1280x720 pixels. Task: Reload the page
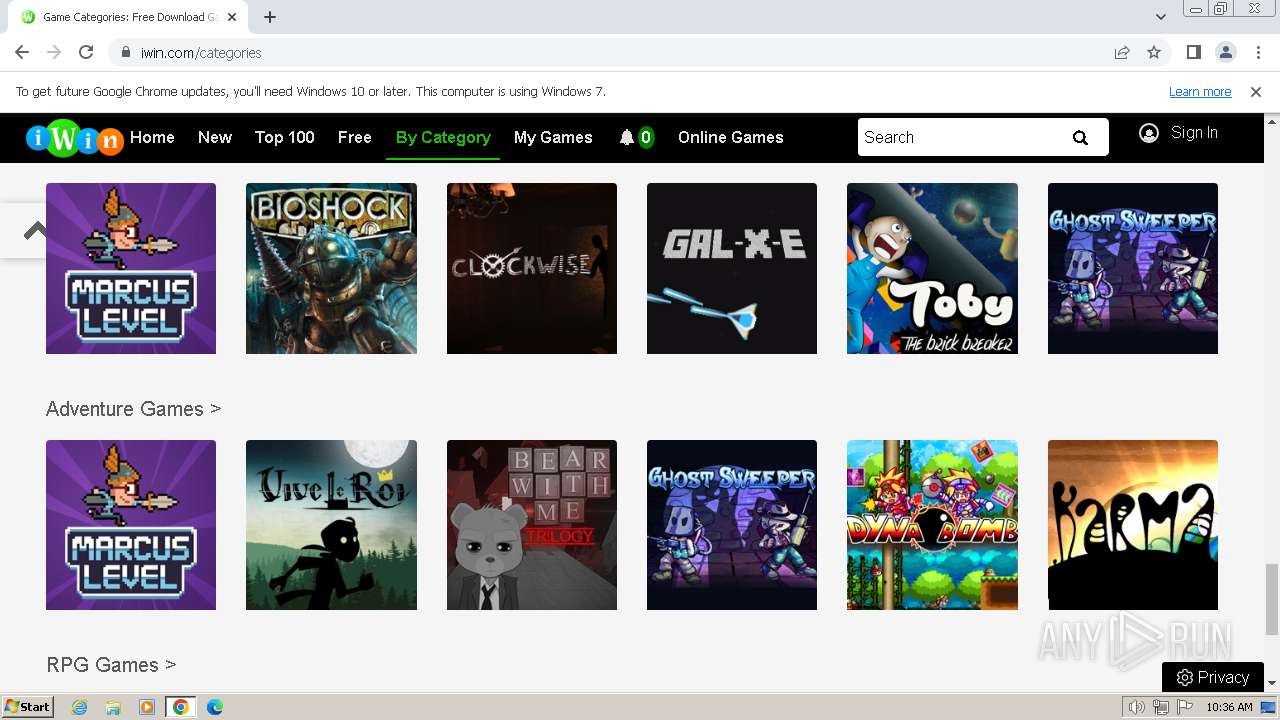[86, 53]
